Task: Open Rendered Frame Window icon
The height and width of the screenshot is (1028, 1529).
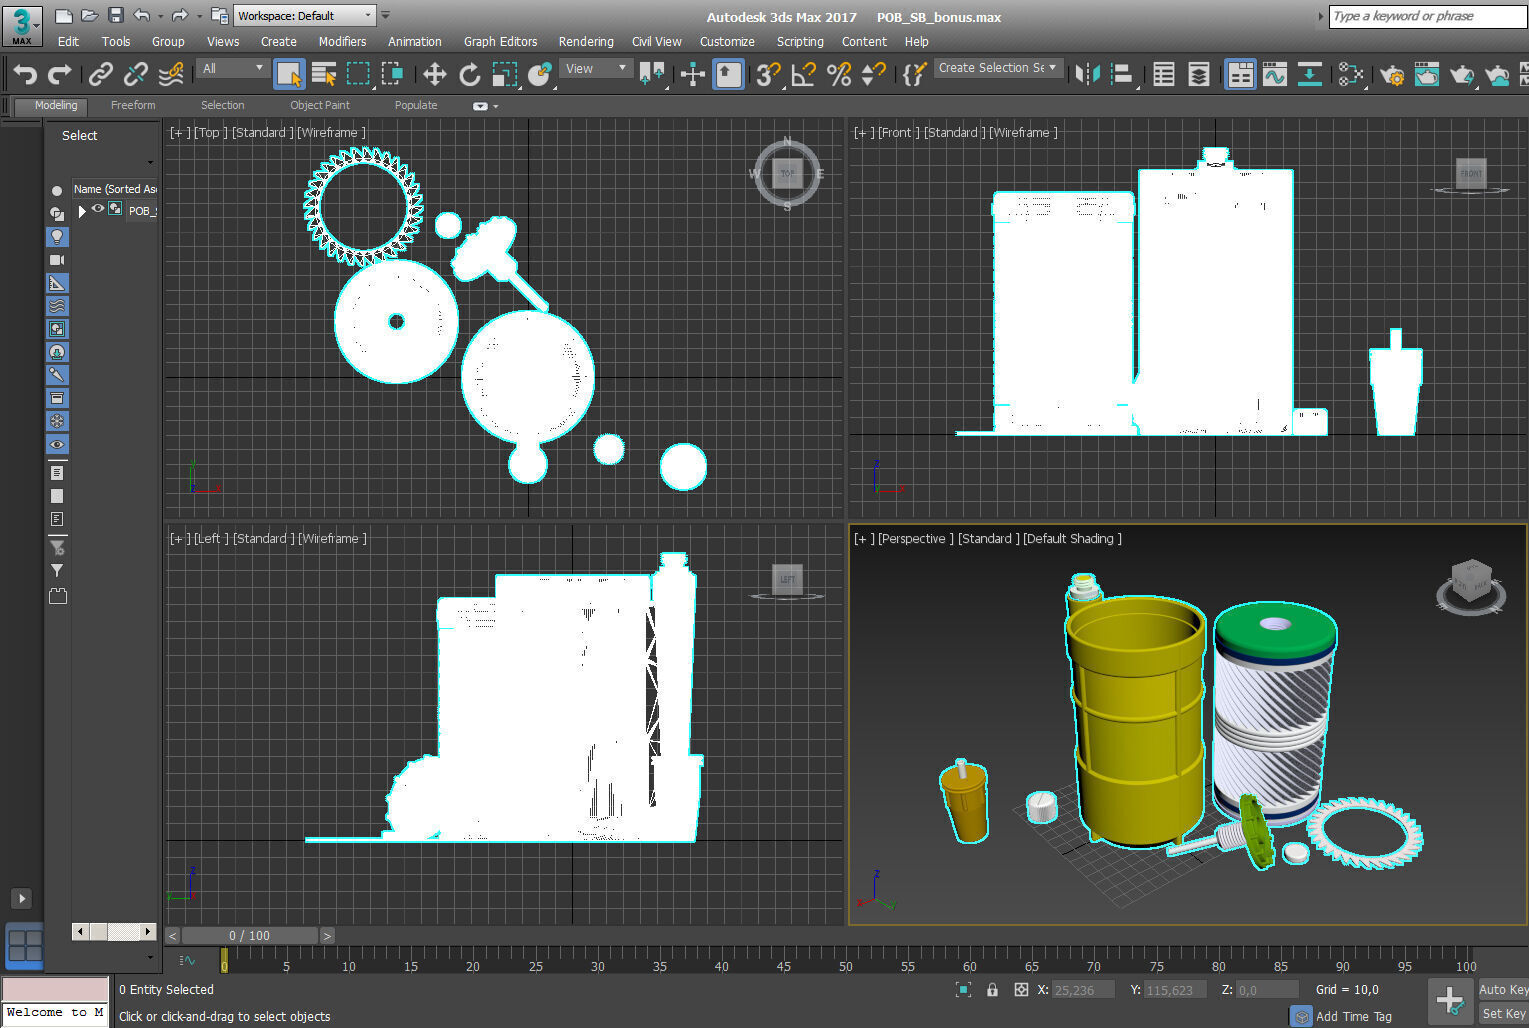Action: click(1427, 74)
